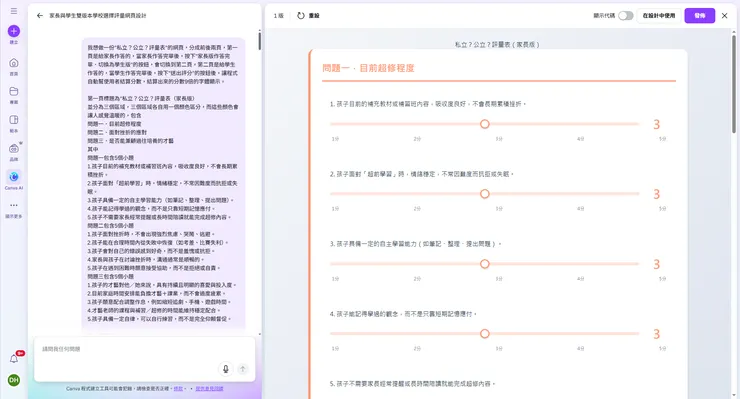740x399 pixels.
Task: Click the chat panel vertical scrollbar
Action: tap(259, 41)
